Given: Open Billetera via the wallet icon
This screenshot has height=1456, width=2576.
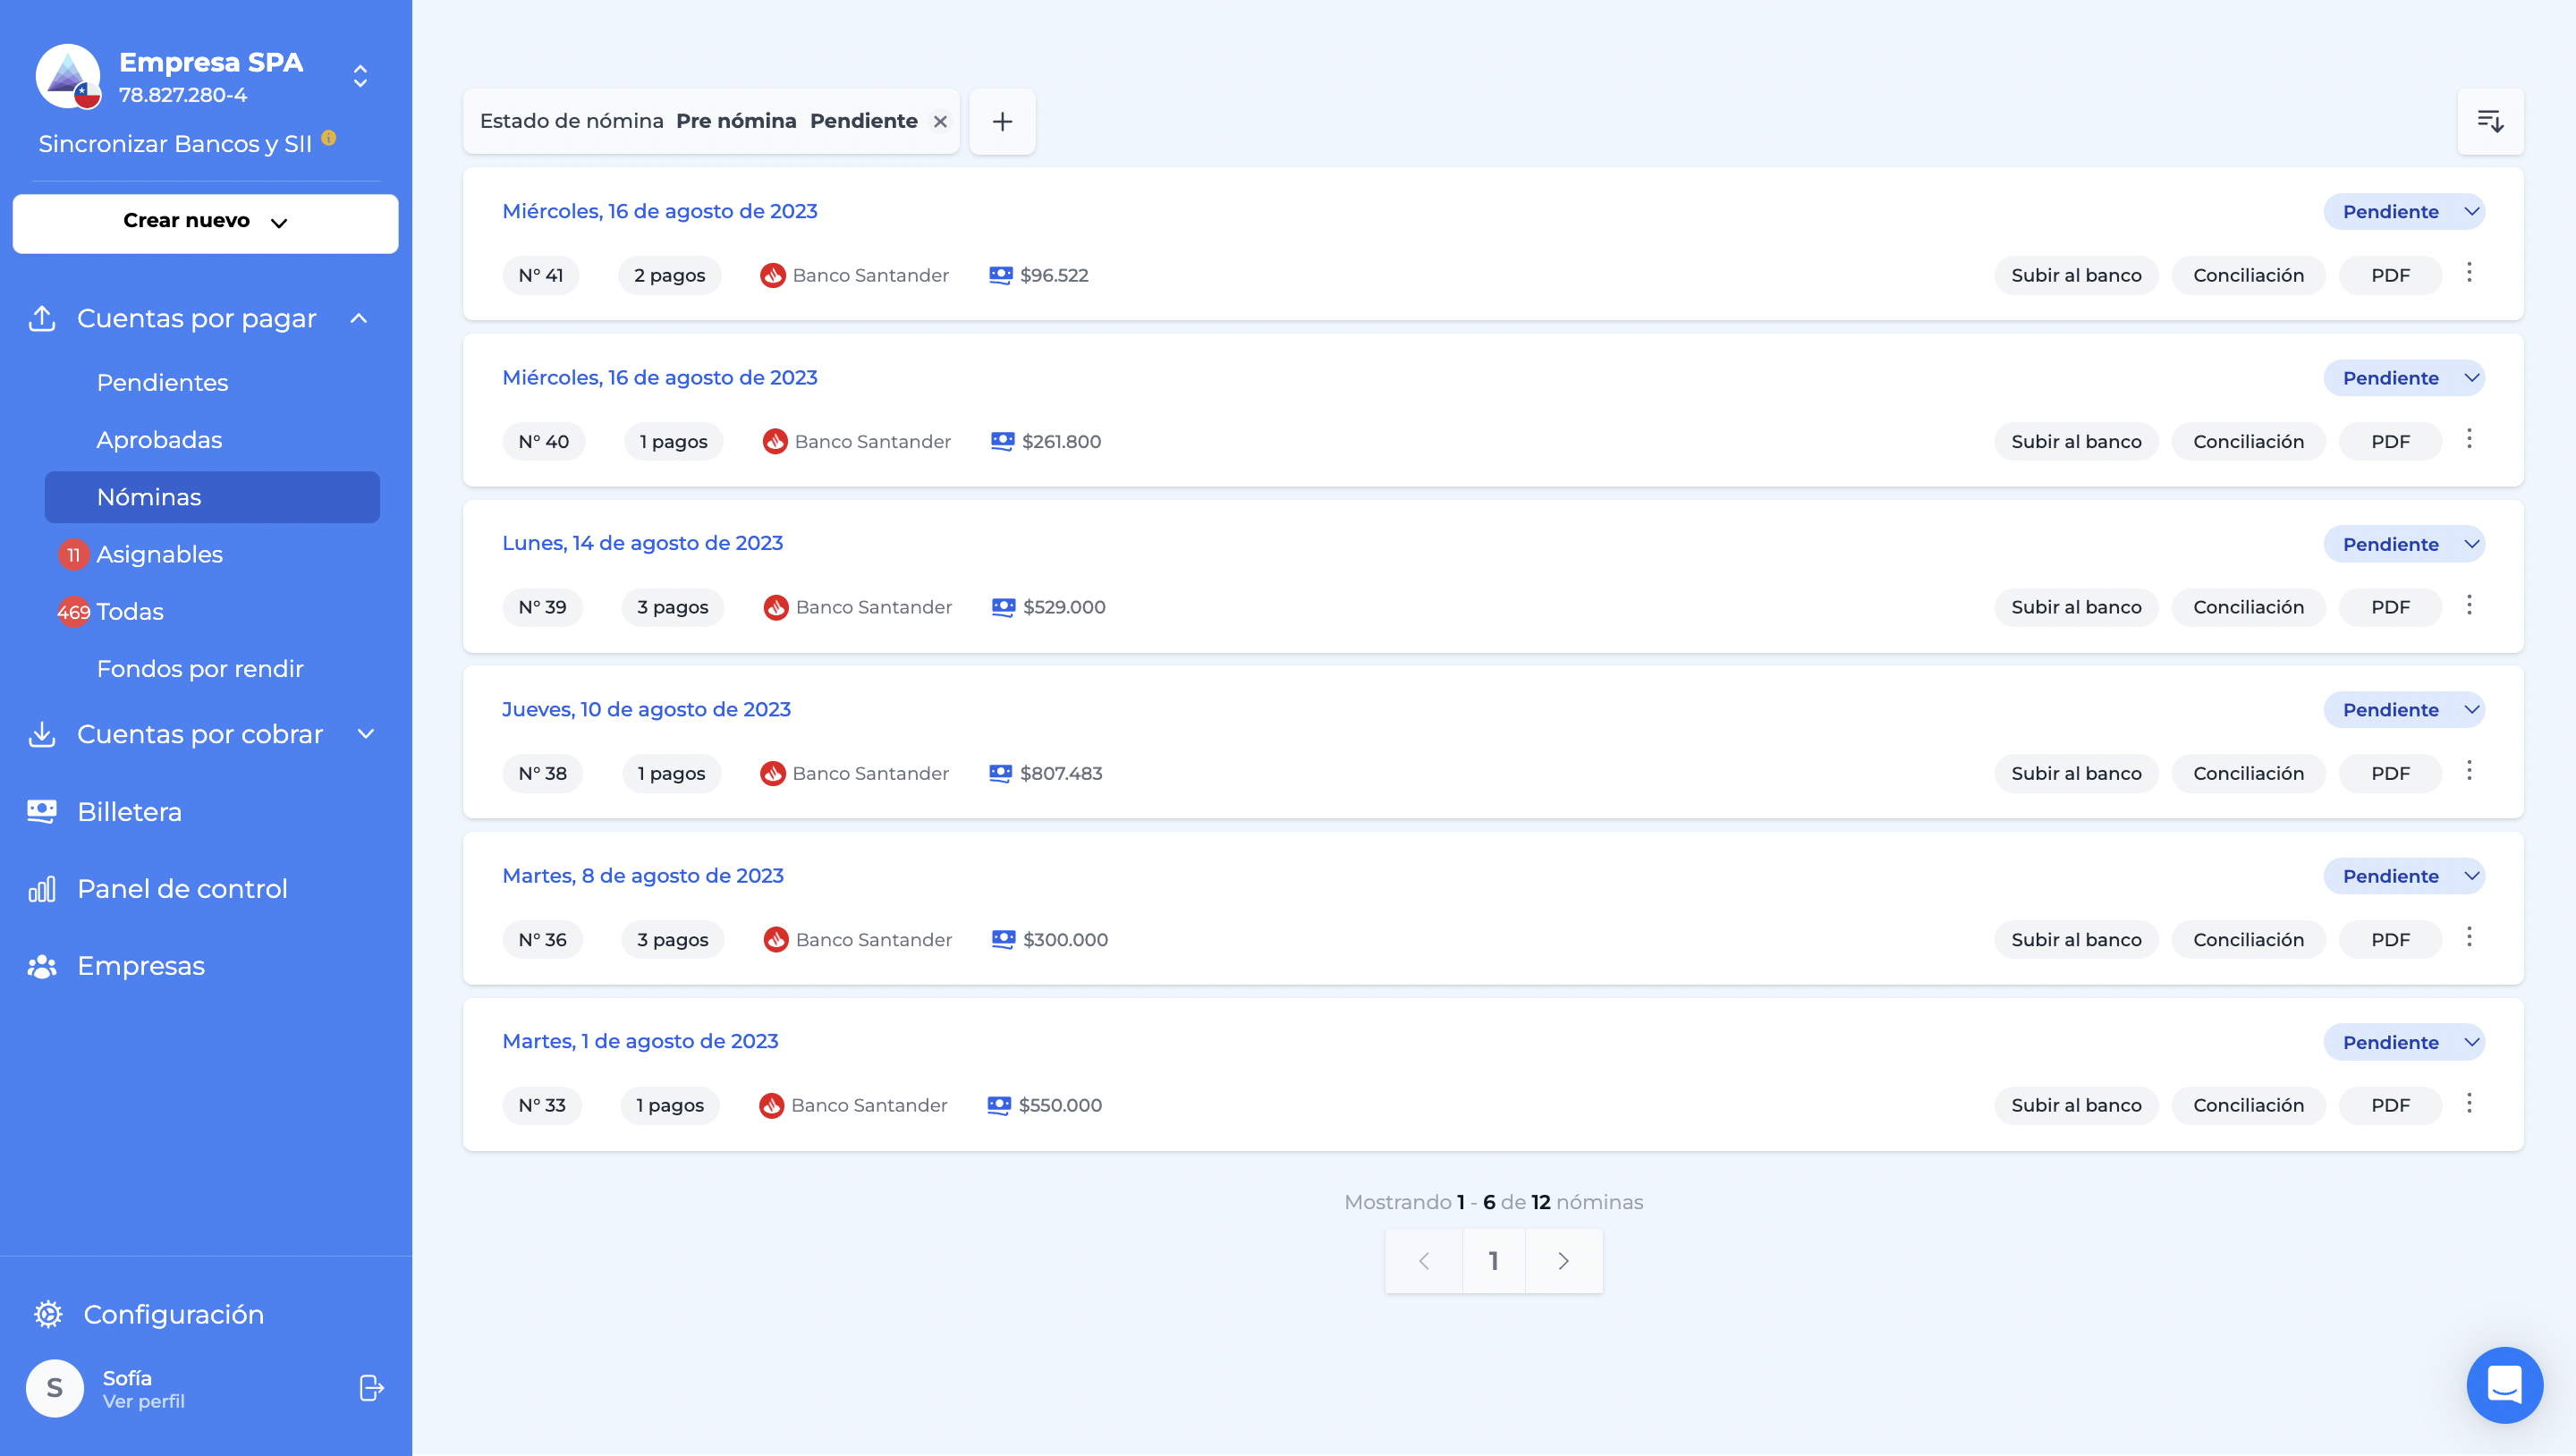Looking at the screenshot, I should pyautogui.click(x=42, y=811).
